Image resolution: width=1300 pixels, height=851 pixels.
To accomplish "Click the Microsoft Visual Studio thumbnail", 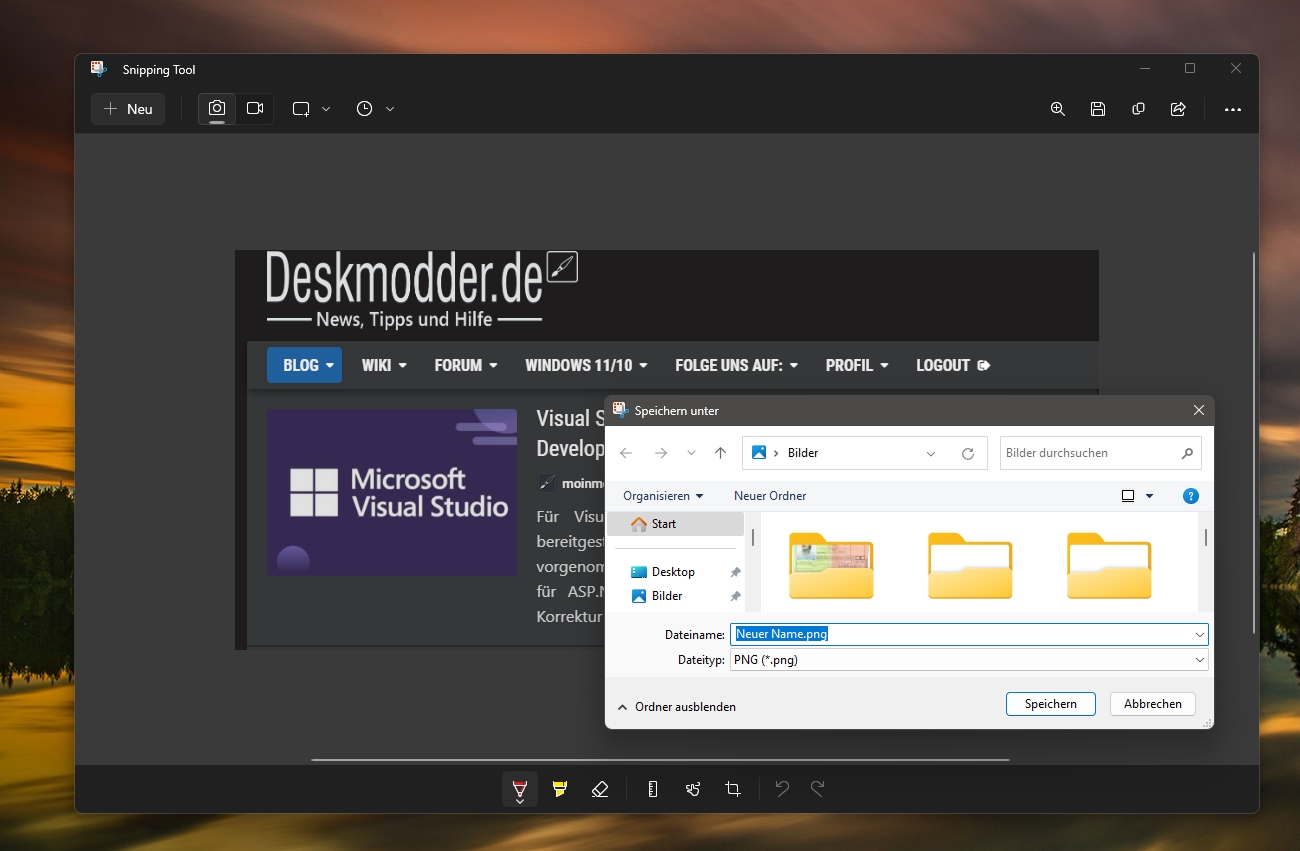I will pyautogui.click(x=392, y=492).
